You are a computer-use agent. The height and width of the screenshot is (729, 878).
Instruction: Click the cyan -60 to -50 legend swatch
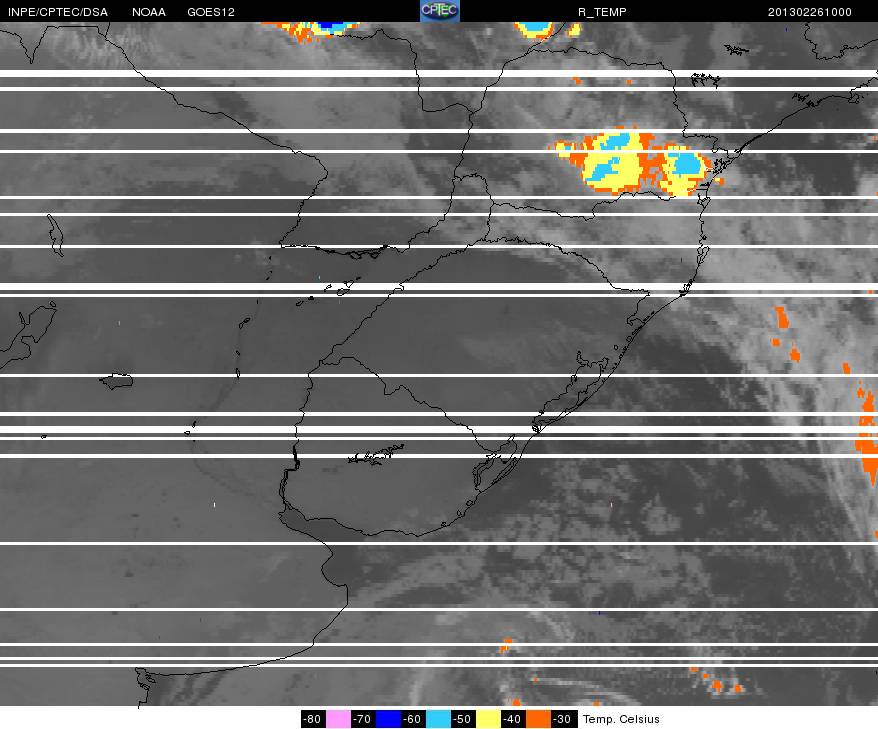[438, 719]
